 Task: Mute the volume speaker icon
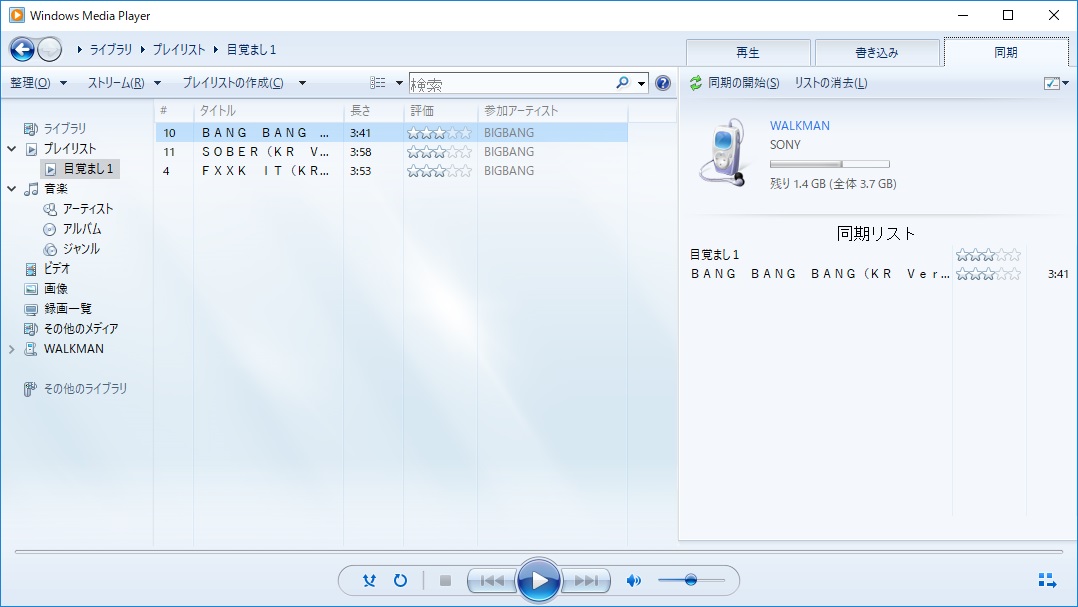(633, 581)
